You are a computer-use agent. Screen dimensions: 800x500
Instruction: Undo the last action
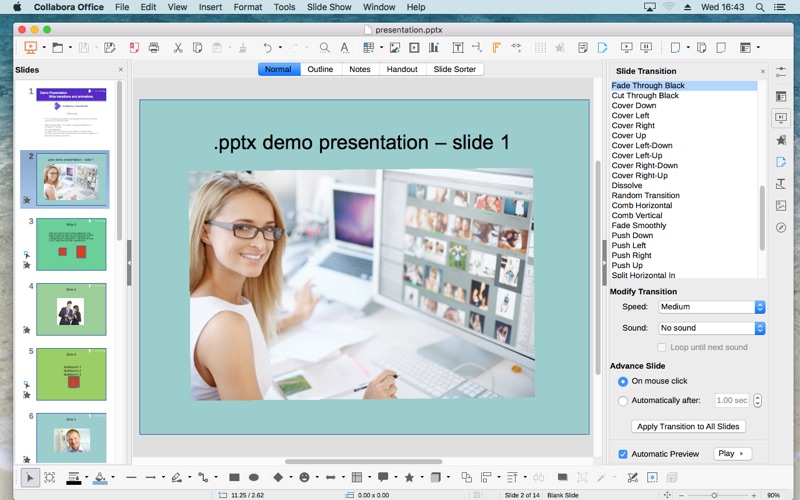(x=267, y=47)
